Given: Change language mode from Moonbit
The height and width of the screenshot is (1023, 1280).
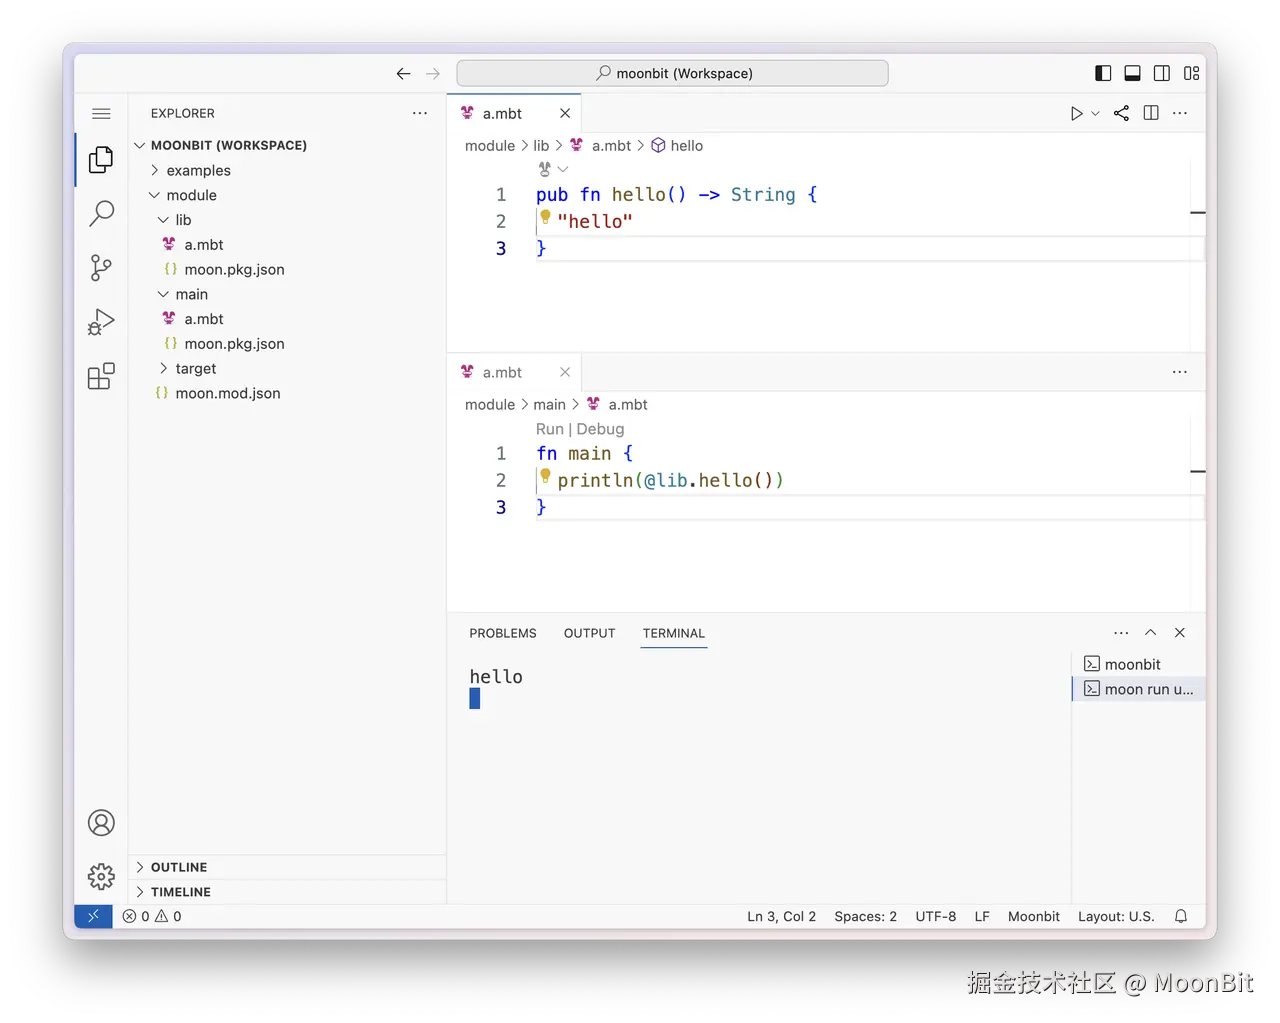Looking at the screenshot, I should tap(1033, 916).
